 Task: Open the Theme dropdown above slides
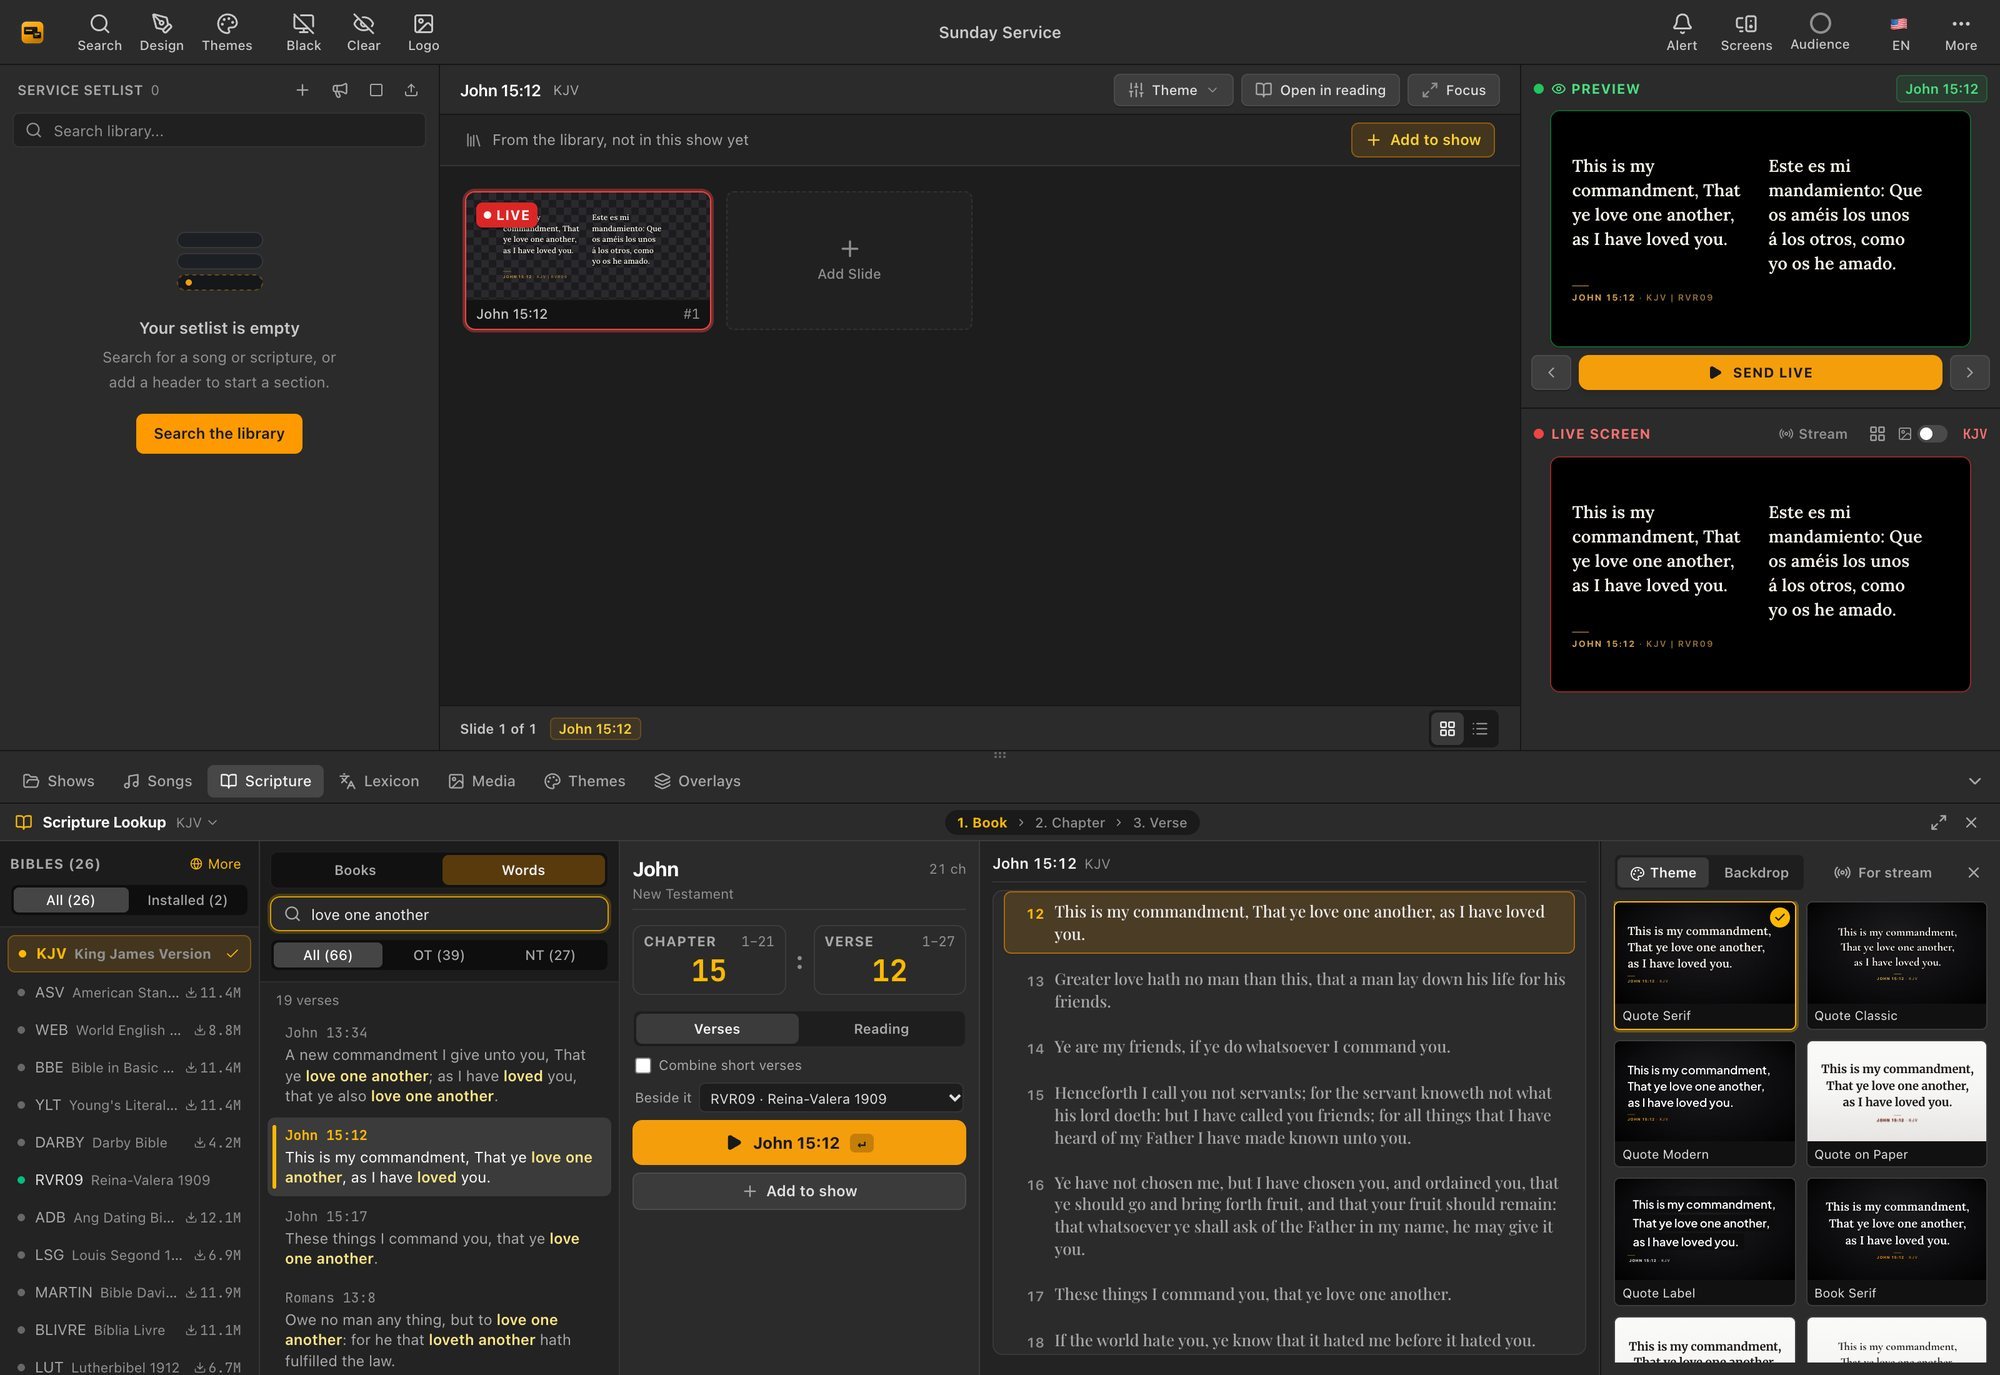(x=1173, y=90)
